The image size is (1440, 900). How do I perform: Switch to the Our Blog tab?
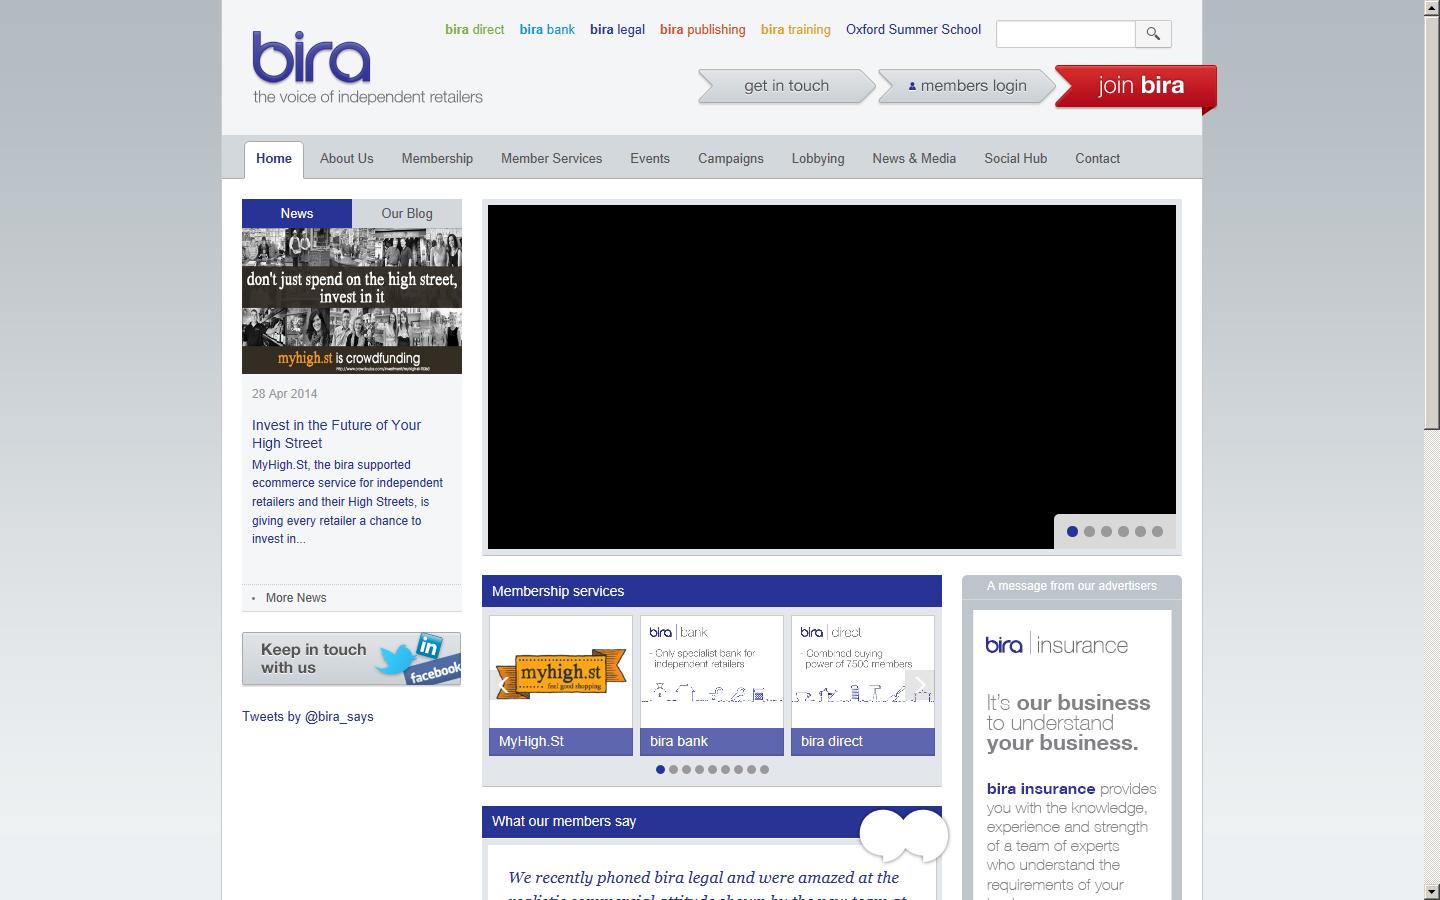[x=406, y=213]
